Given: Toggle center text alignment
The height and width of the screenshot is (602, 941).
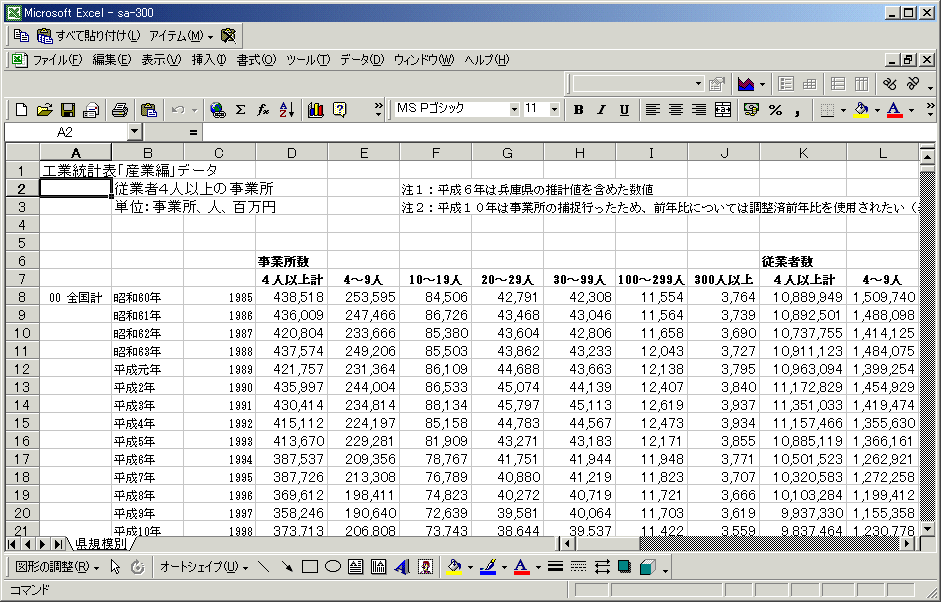Looking at the screenshot, I should 676,110.
